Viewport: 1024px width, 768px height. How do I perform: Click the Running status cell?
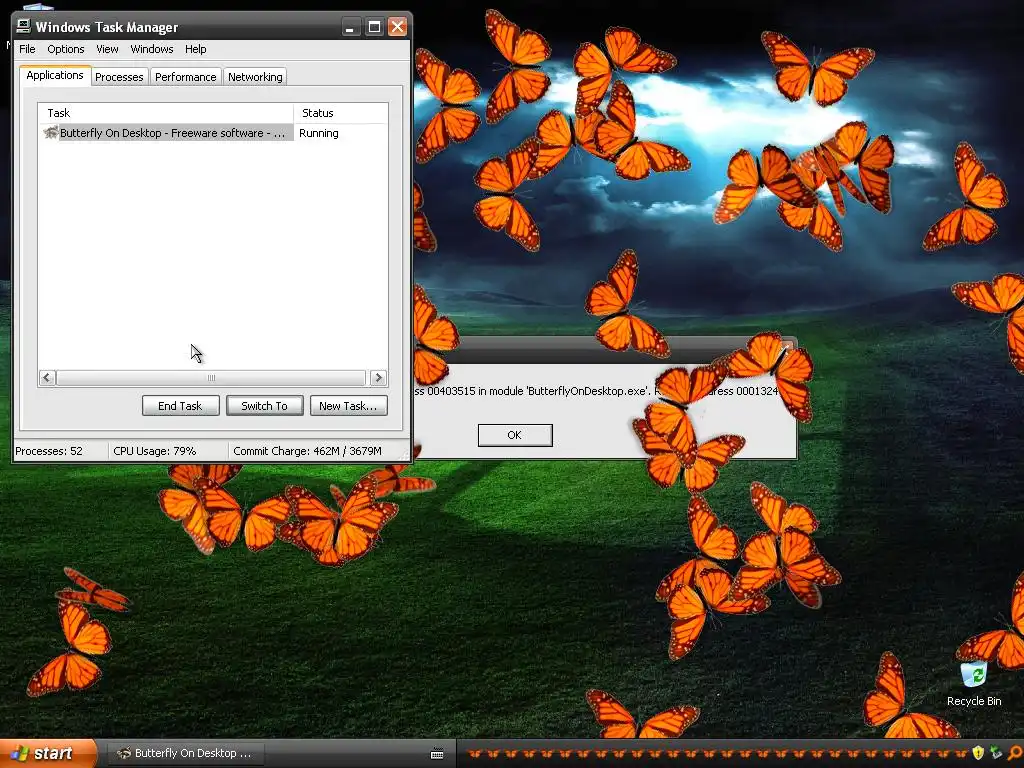(319, 133)
